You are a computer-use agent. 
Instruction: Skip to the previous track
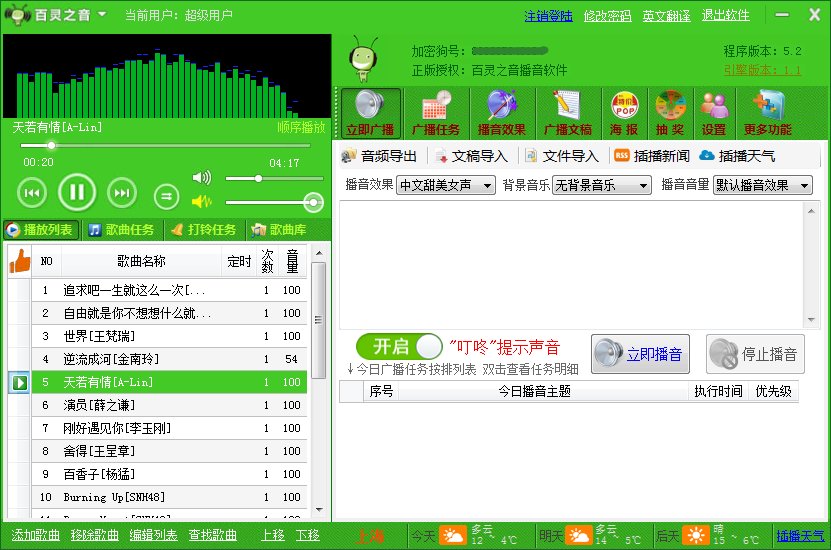(32, 193)
